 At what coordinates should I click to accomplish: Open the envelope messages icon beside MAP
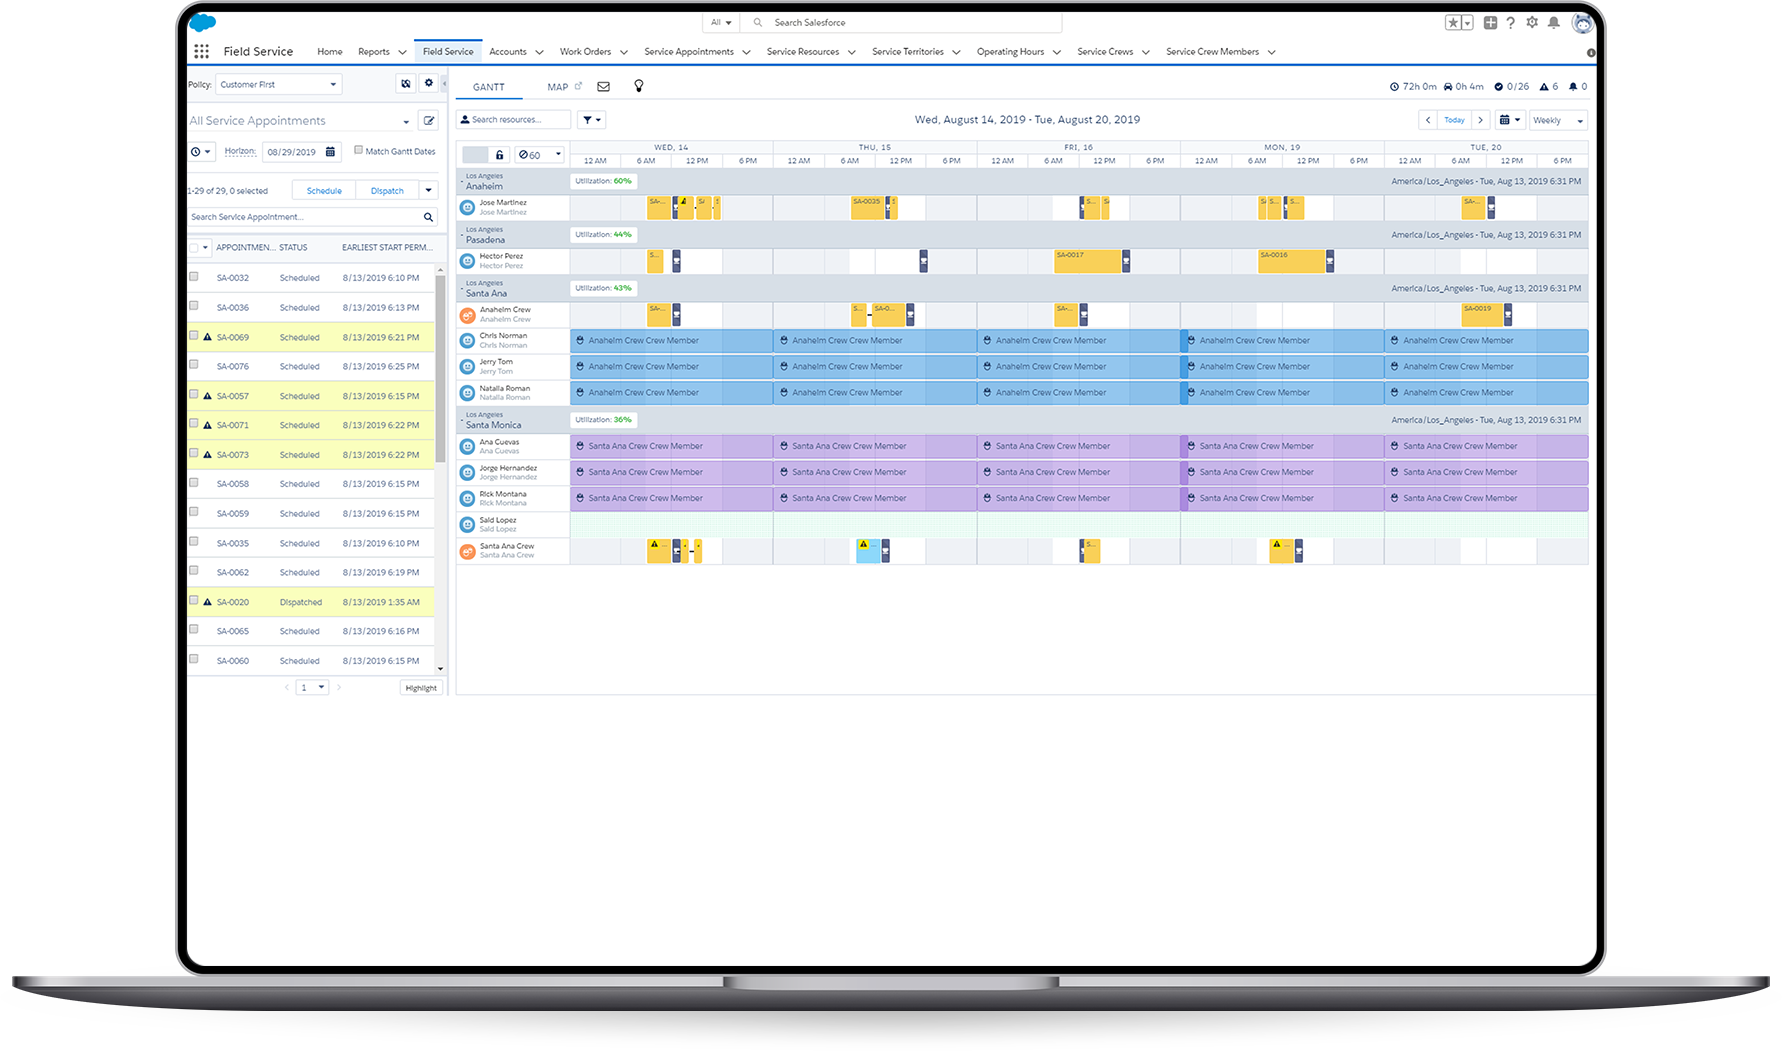(604, 87)
